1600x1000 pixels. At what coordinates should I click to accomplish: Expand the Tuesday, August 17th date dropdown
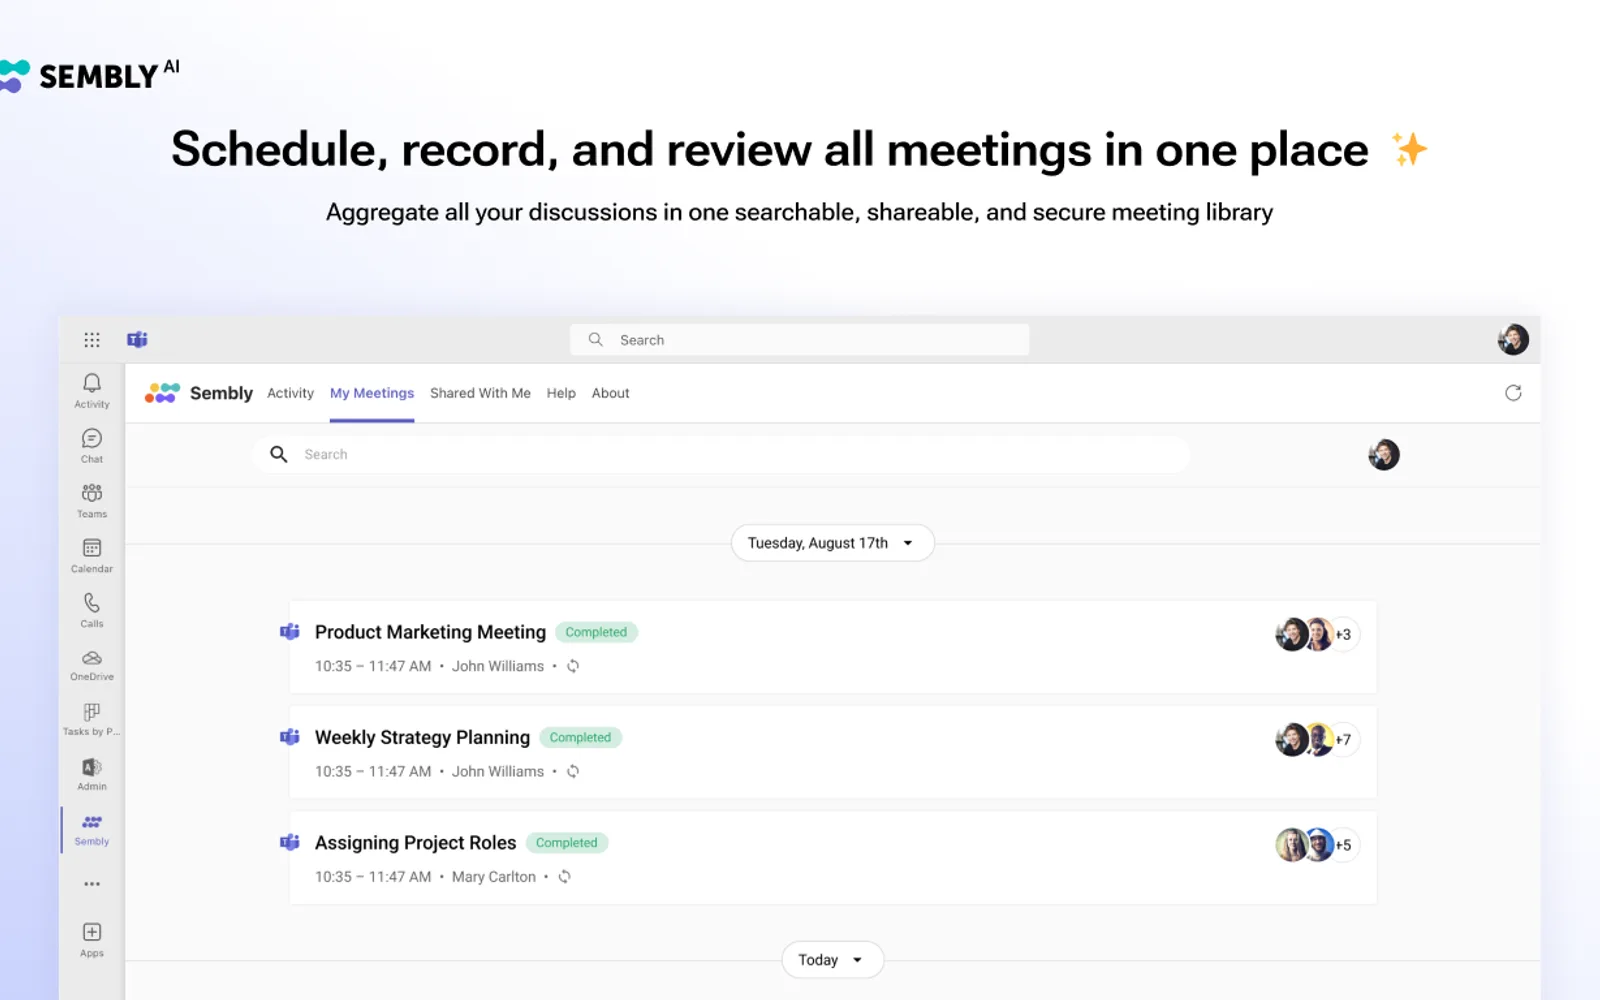tap(832, 543)
